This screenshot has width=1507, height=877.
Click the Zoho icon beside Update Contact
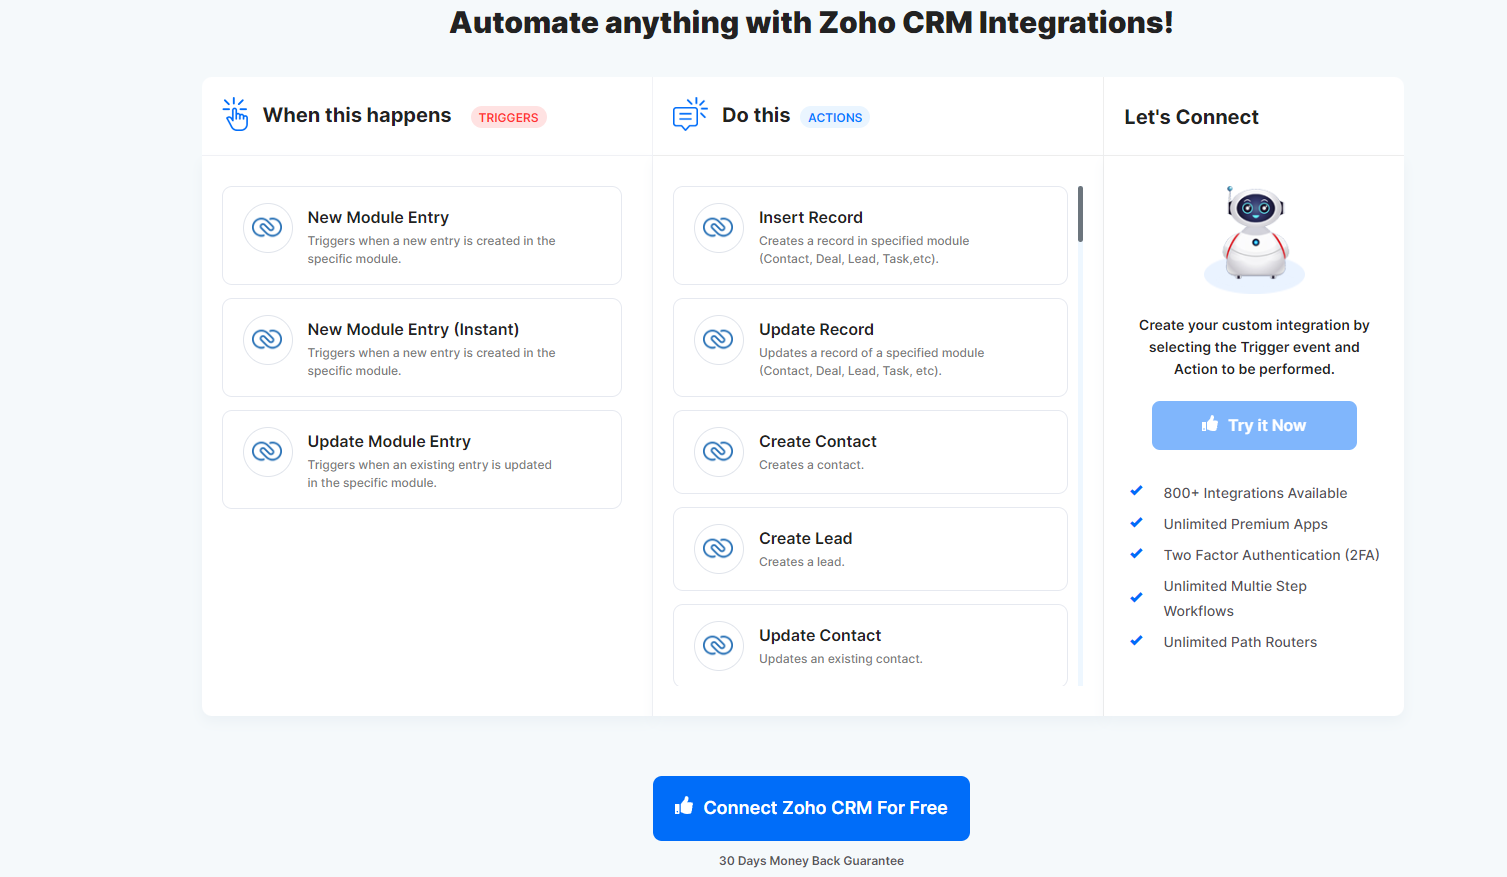click(x=718, y=645)
